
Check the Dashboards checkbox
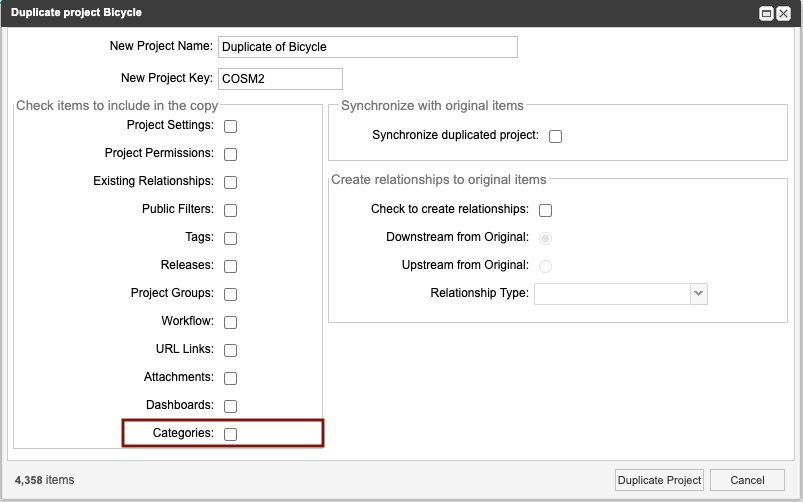(230, 406)
